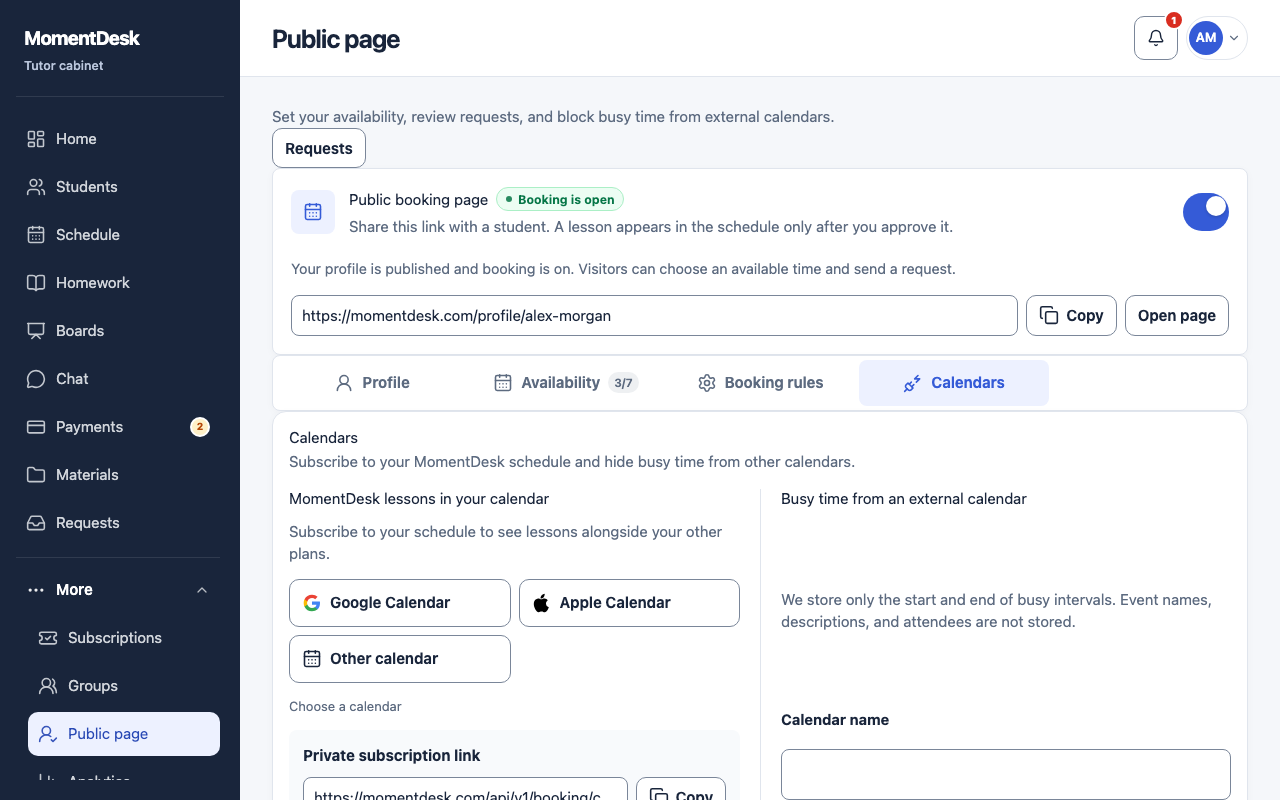Copy the public profile link
The width and height of the screenshot is (1280, 800).
tap(1071, 315)
